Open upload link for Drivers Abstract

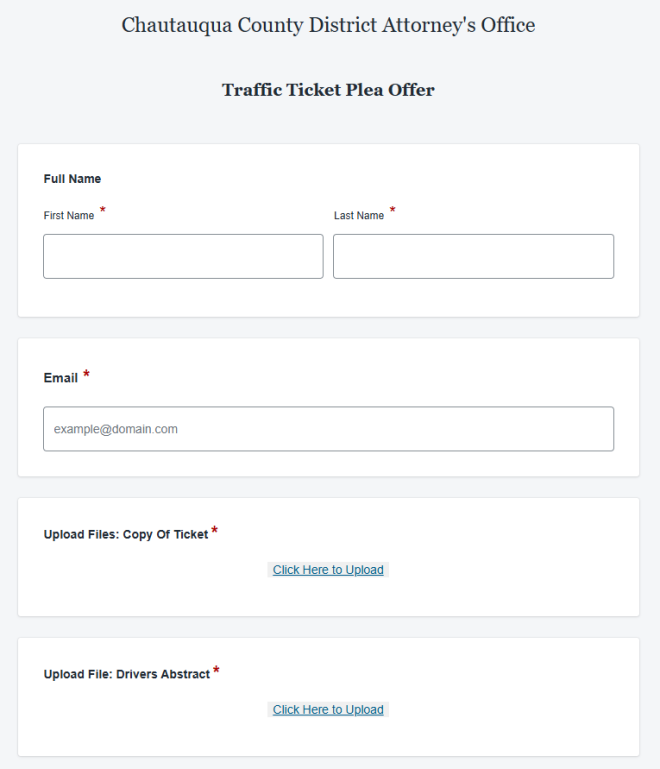(x=328, y=710)
